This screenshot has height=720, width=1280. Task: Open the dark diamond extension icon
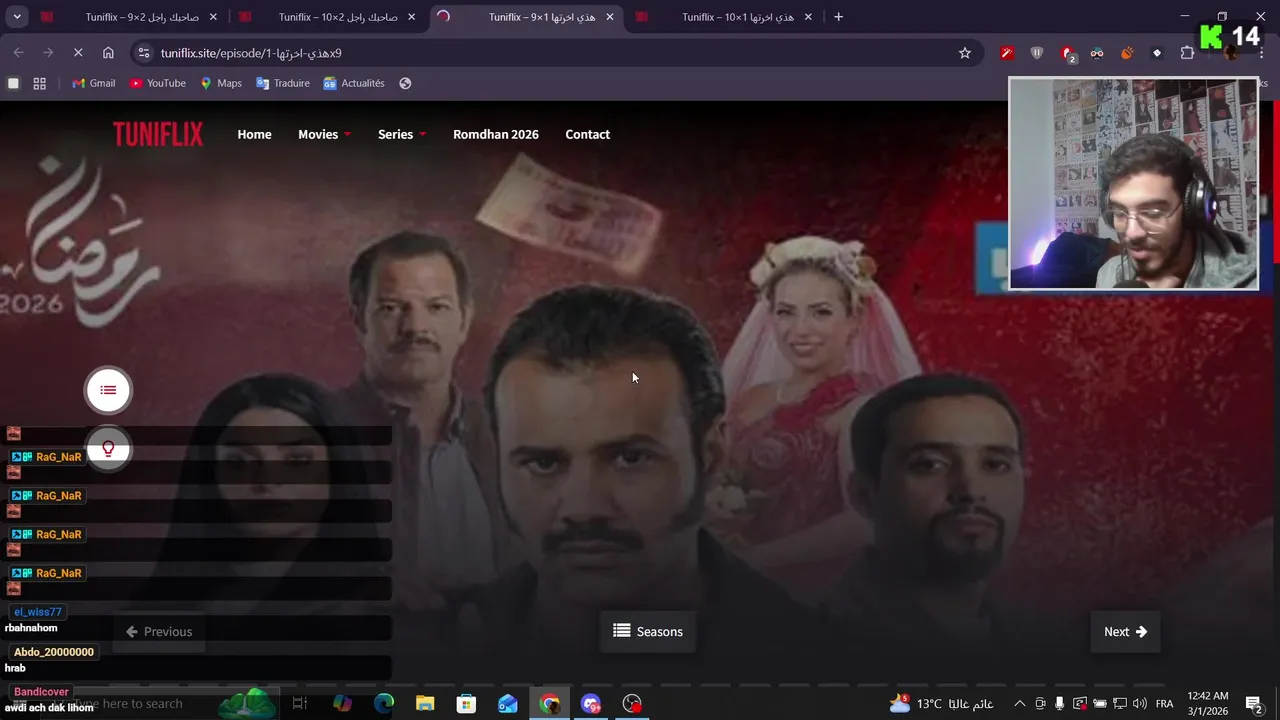pyautogui.click(x=1157, y=53)
